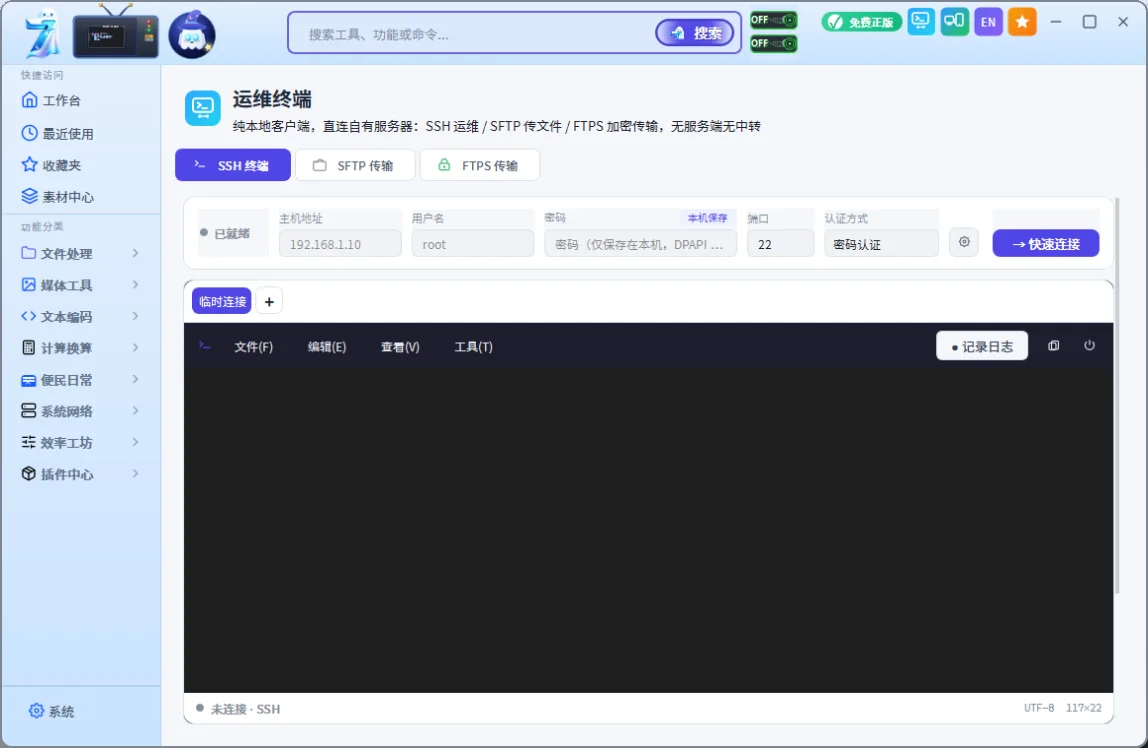
Task: Select the 临时连接 session tab
Action: point(222,301)
